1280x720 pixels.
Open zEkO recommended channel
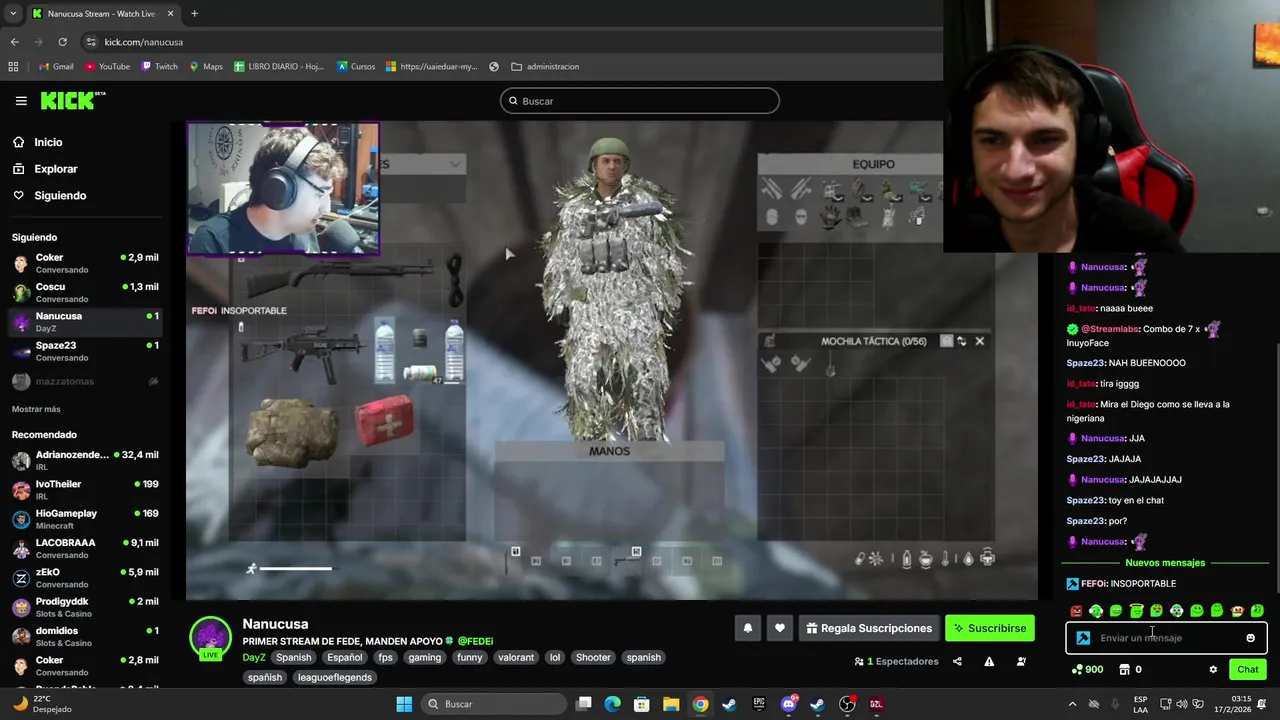(x=85, y=578)
